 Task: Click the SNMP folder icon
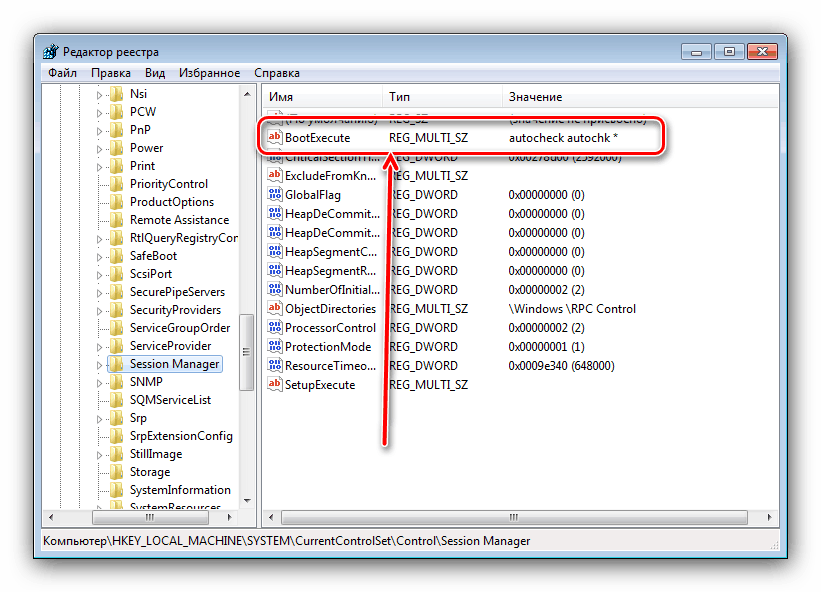(x=117, y=382)
